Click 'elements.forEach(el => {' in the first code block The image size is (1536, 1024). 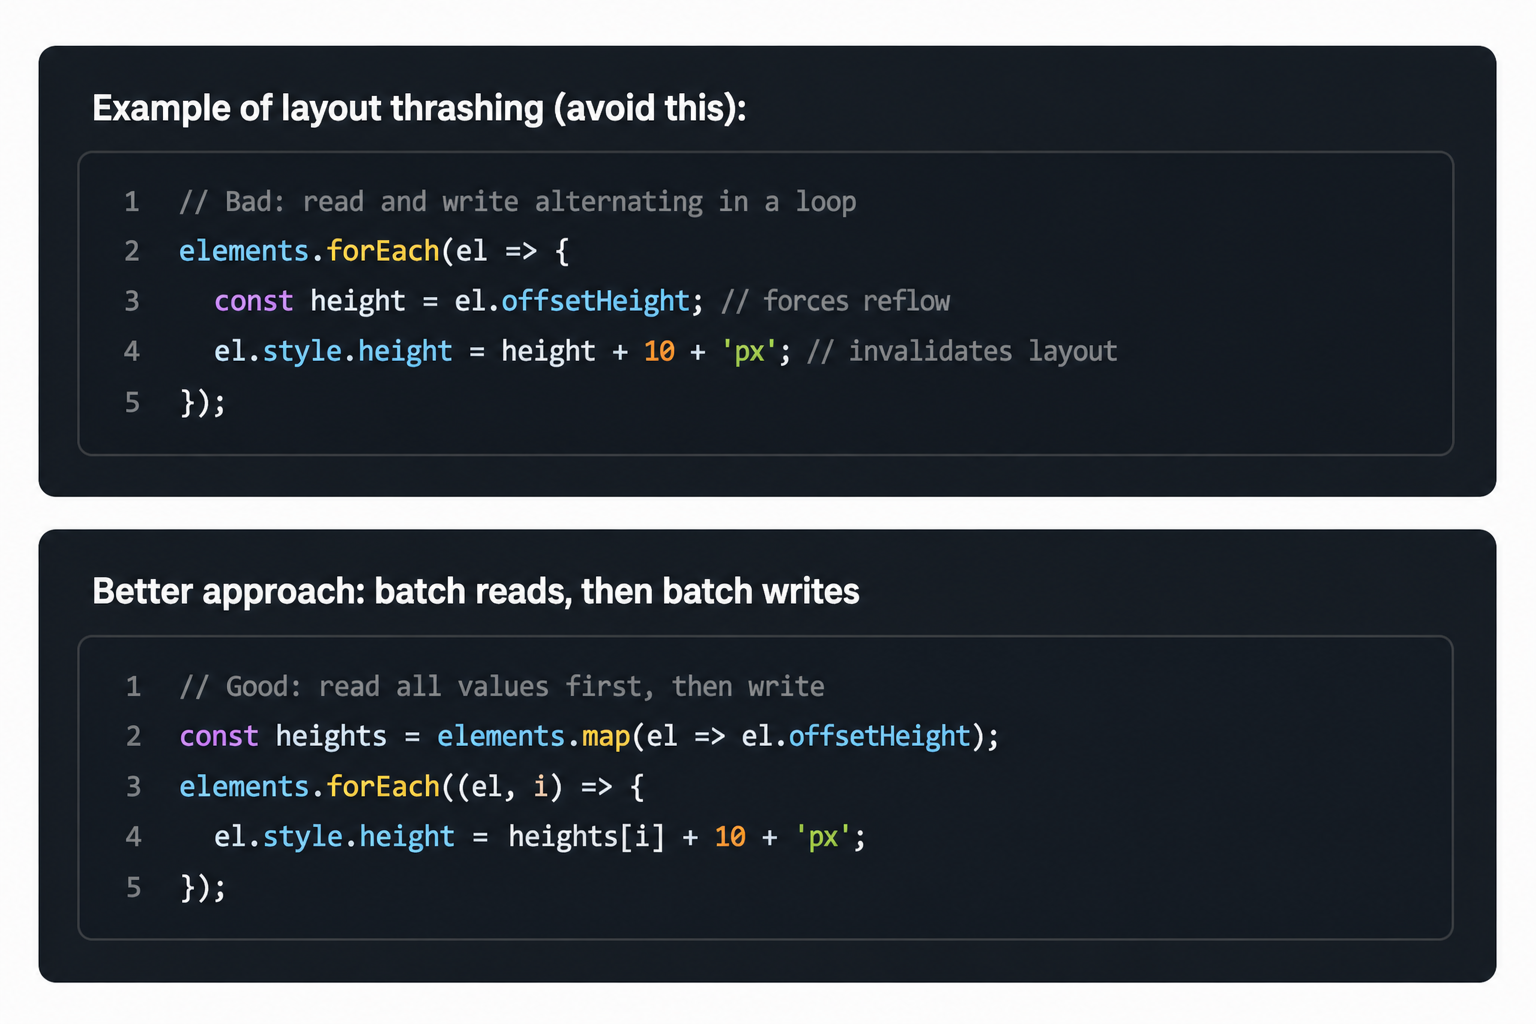pos(374,251)
